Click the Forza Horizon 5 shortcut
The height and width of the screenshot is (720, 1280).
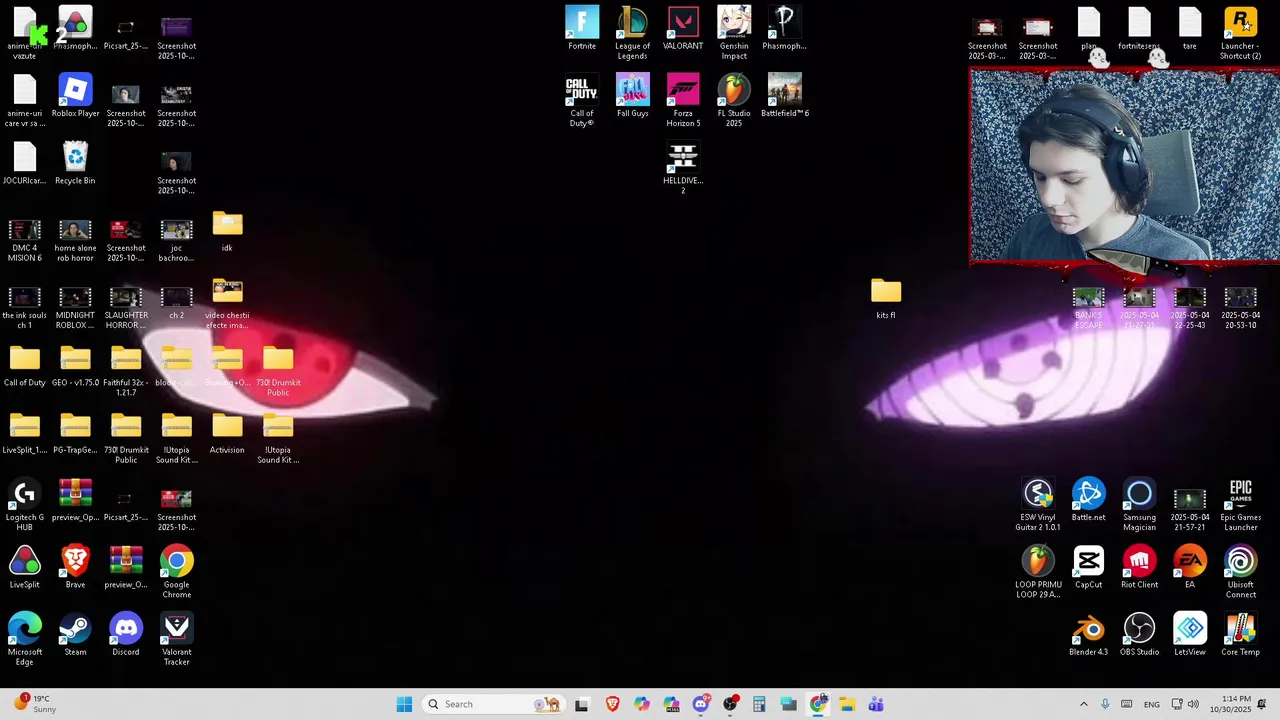point(683,101)
